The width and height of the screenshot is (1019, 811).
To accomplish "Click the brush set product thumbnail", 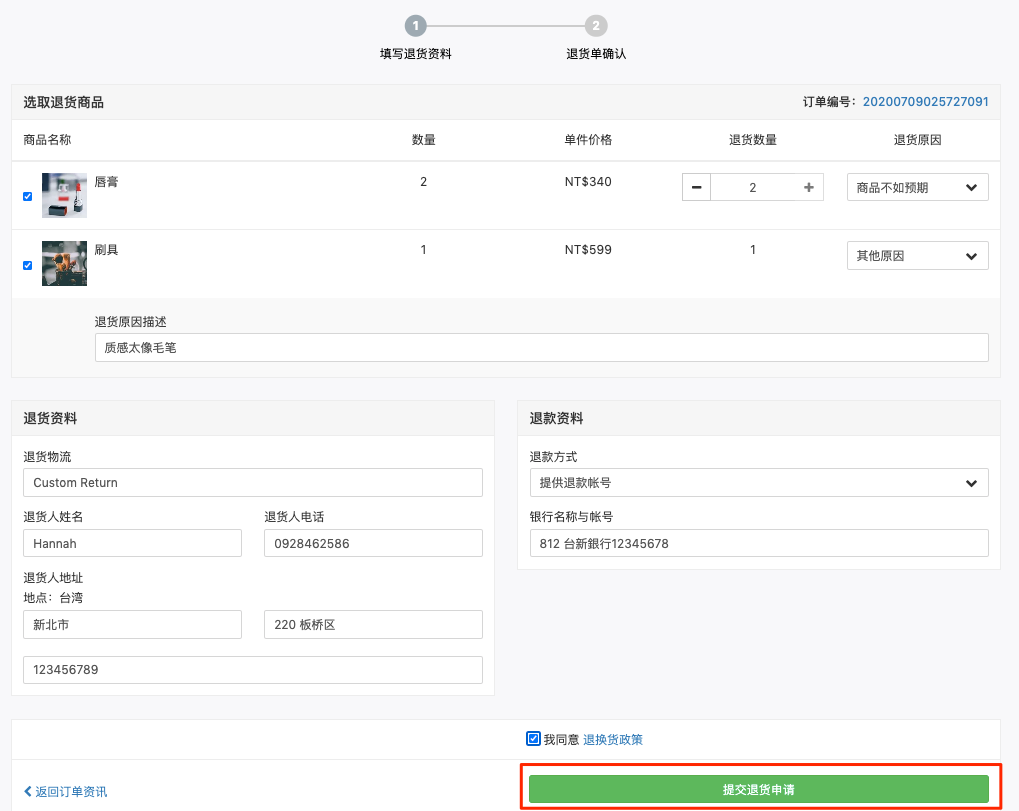I will click(x=64, y=263).
